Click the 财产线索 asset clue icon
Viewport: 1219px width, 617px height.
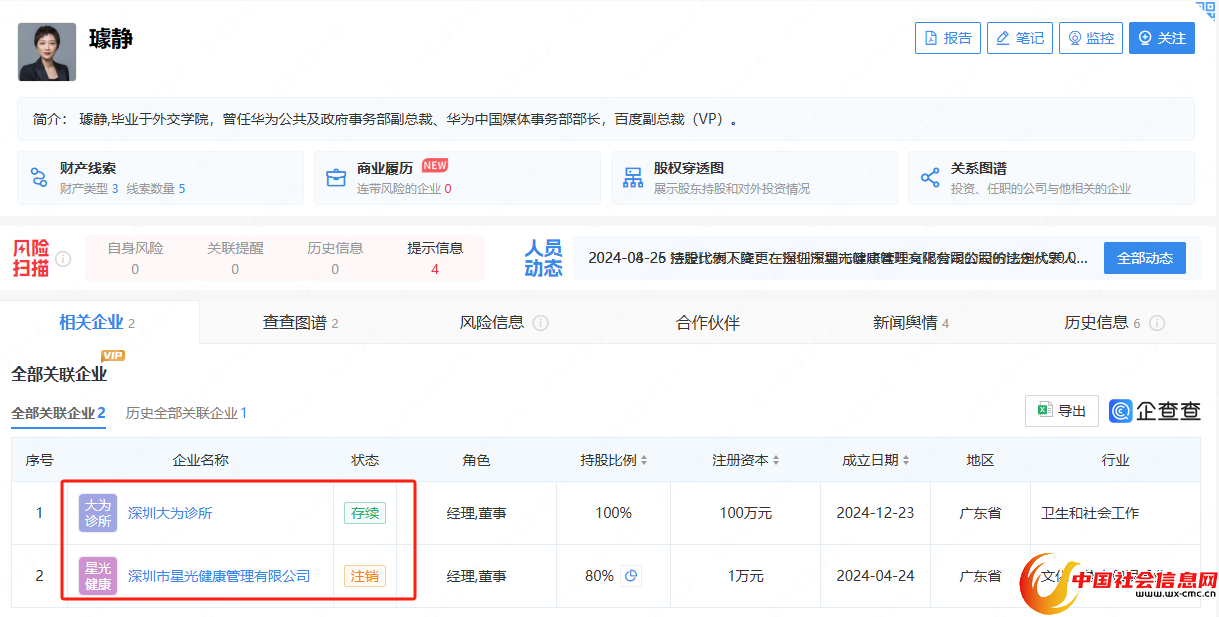(39, 178)
